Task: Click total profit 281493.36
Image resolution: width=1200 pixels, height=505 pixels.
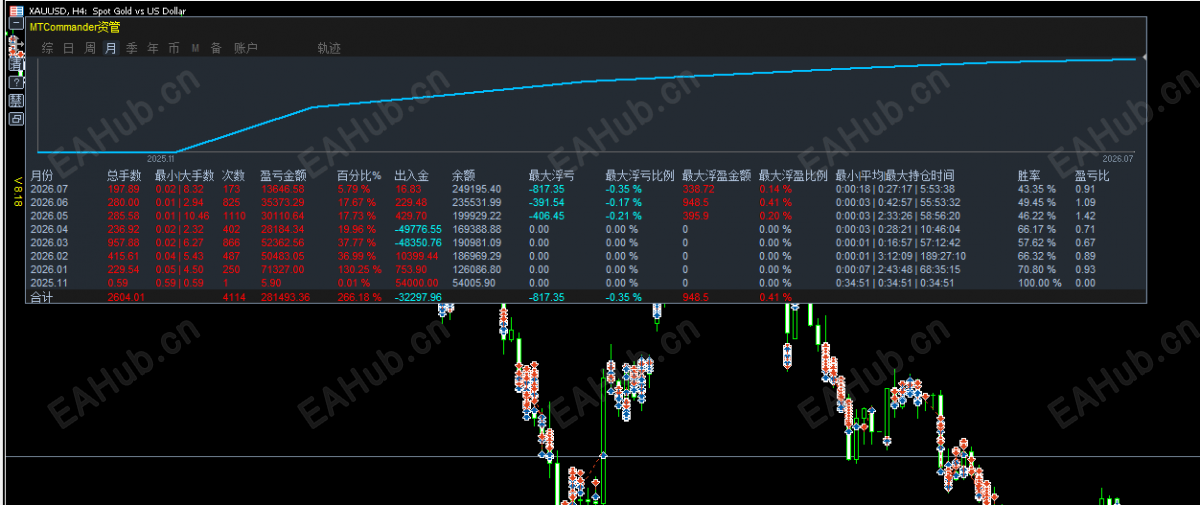Action: click(284, 297)
